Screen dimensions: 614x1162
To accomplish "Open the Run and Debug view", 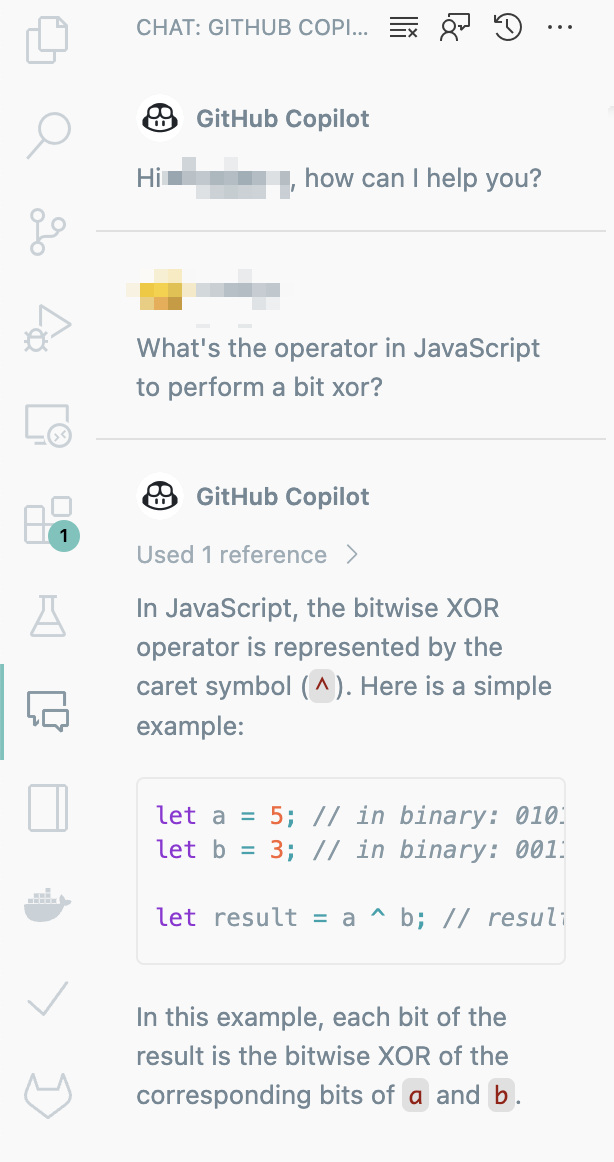I will pos(47,328).
